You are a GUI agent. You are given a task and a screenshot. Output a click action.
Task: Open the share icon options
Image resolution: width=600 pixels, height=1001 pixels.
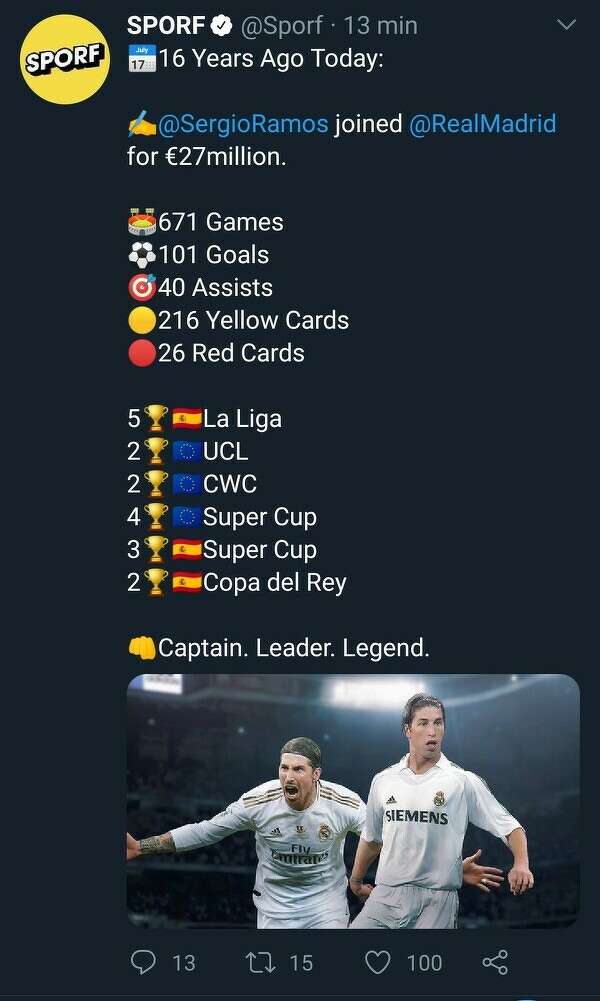click(x=495, y=962)
